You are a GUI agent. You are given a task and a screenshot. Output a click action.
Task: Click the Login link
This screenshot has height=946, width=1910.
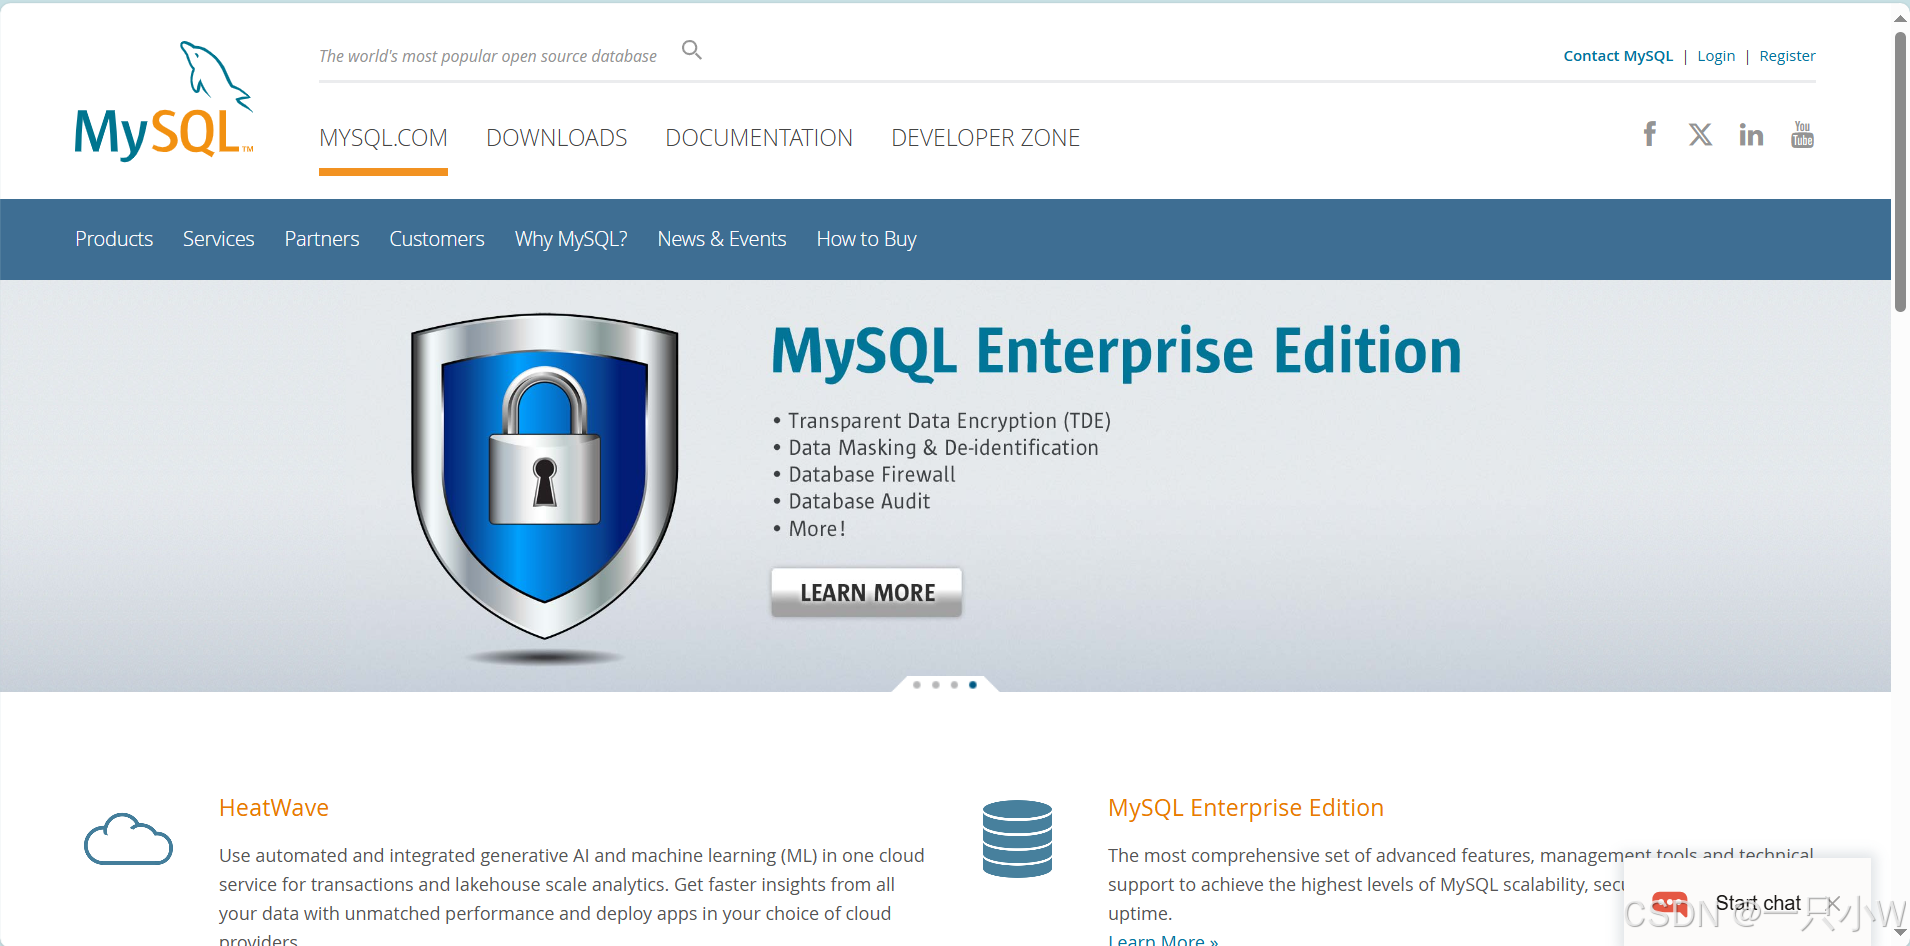[1716, 56]
